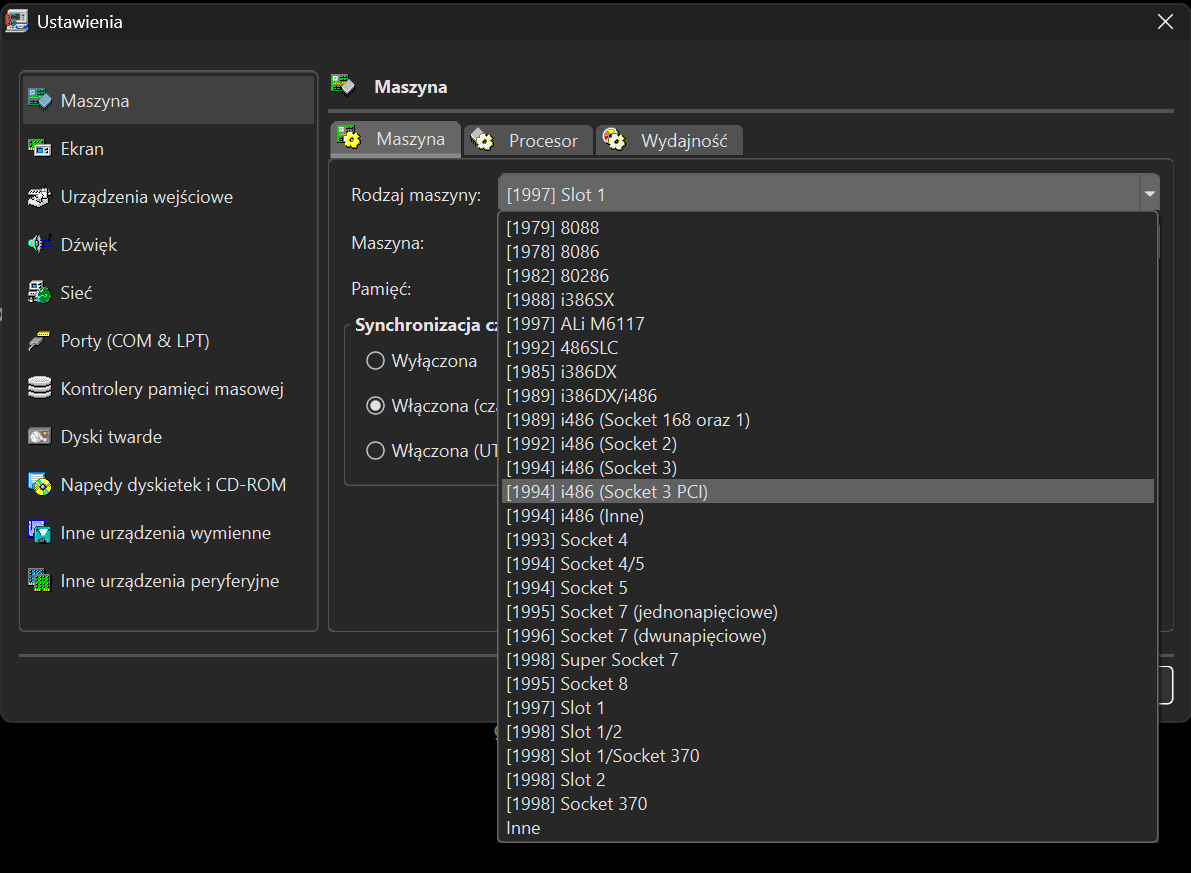This screenshot has width=1191, height=873.
Task: Choose [1979] 8088 machine type
Action: (828, 227)
